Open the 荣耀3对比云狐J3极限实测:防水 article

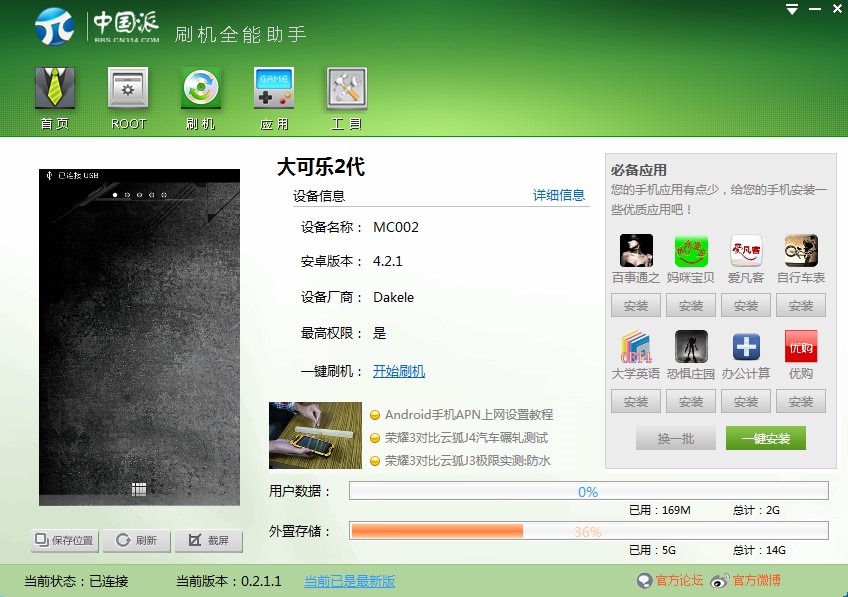coord(467,461)
